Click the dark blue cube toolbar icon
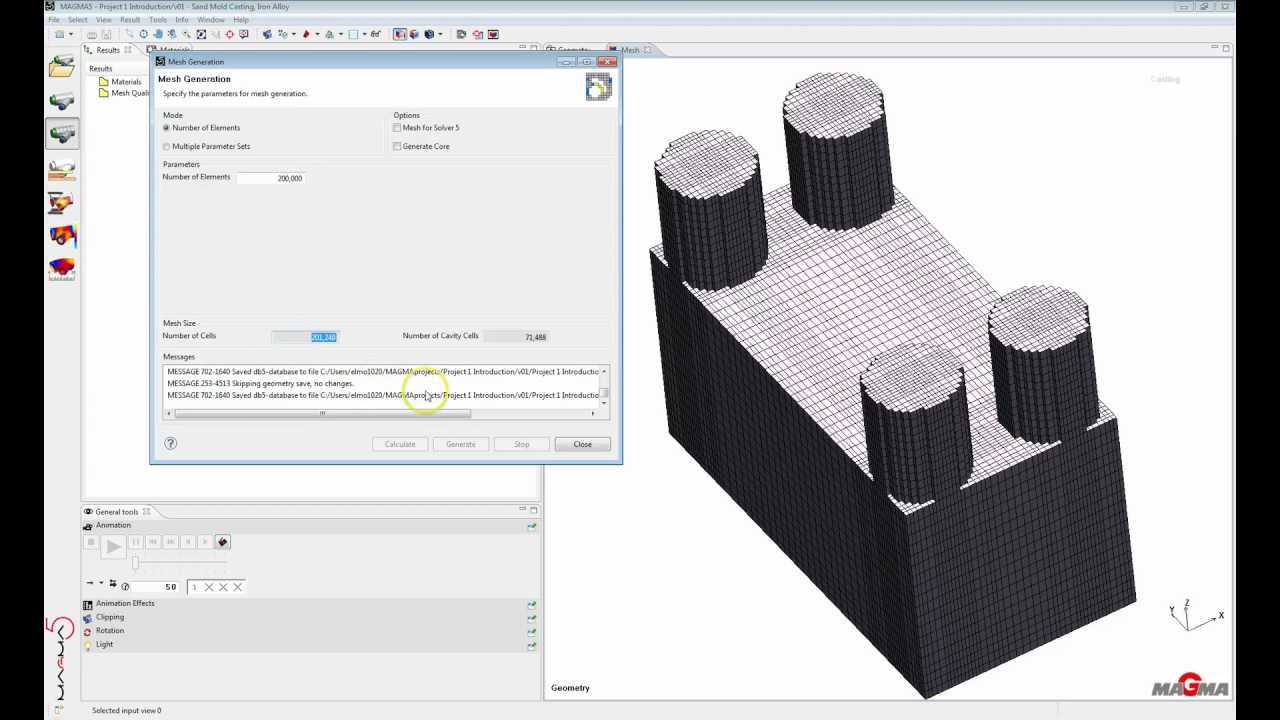Screen dimensions: 1280x720 pos(429,34)
